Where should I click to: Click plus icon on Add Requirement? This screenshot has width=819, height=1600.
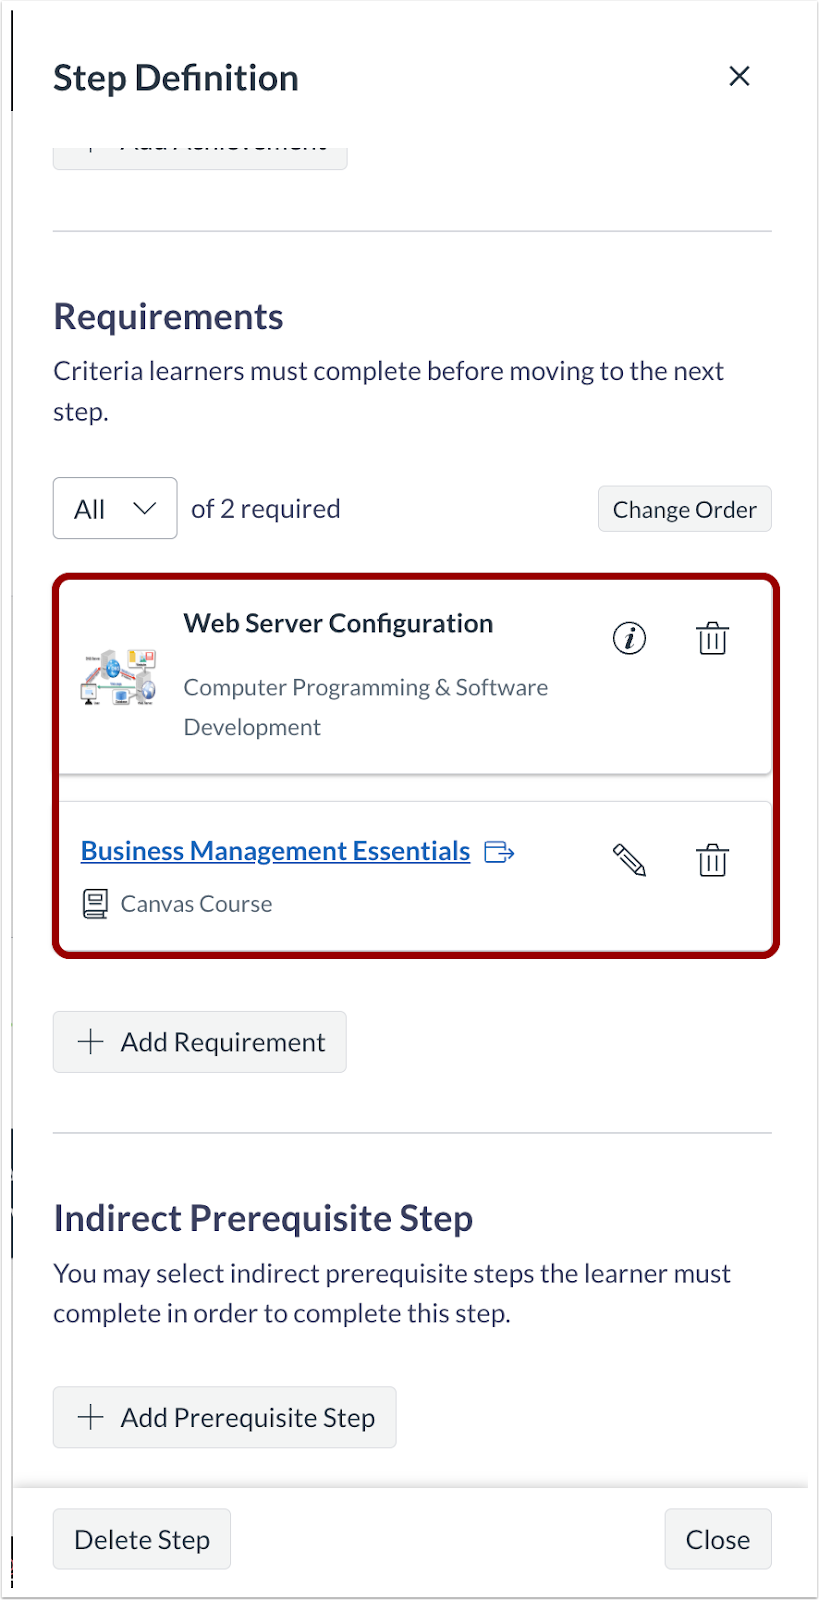click(x=91, y=1042)
